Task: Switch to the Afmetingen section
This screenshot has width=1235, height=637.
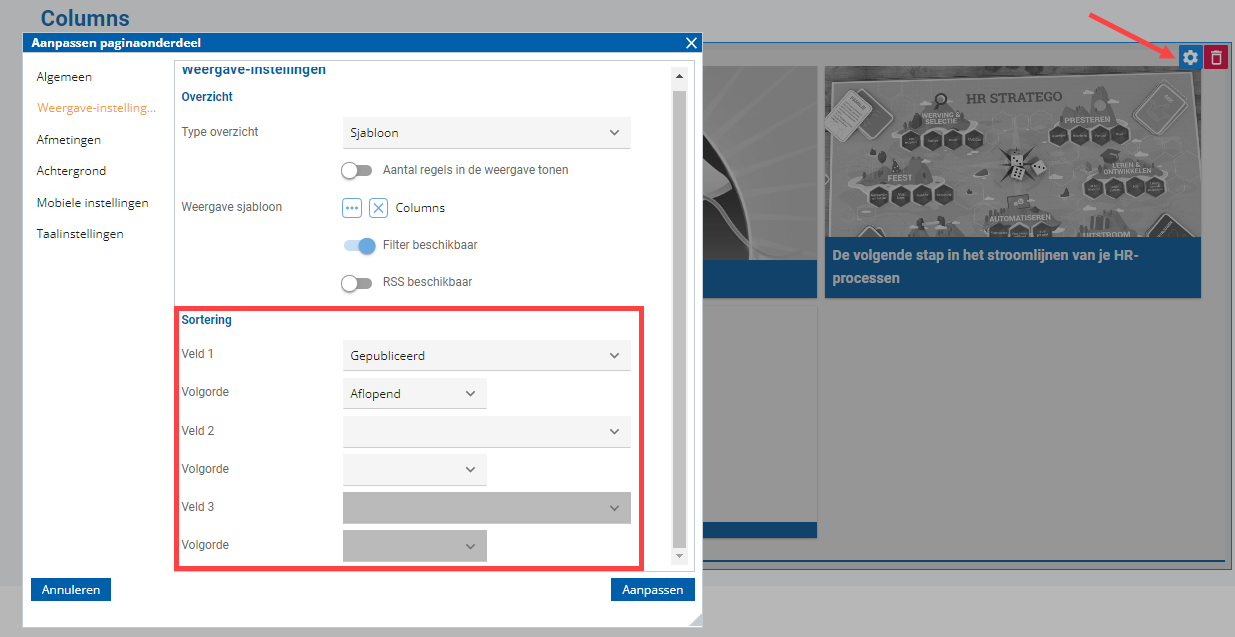Action: pos(69,140)
